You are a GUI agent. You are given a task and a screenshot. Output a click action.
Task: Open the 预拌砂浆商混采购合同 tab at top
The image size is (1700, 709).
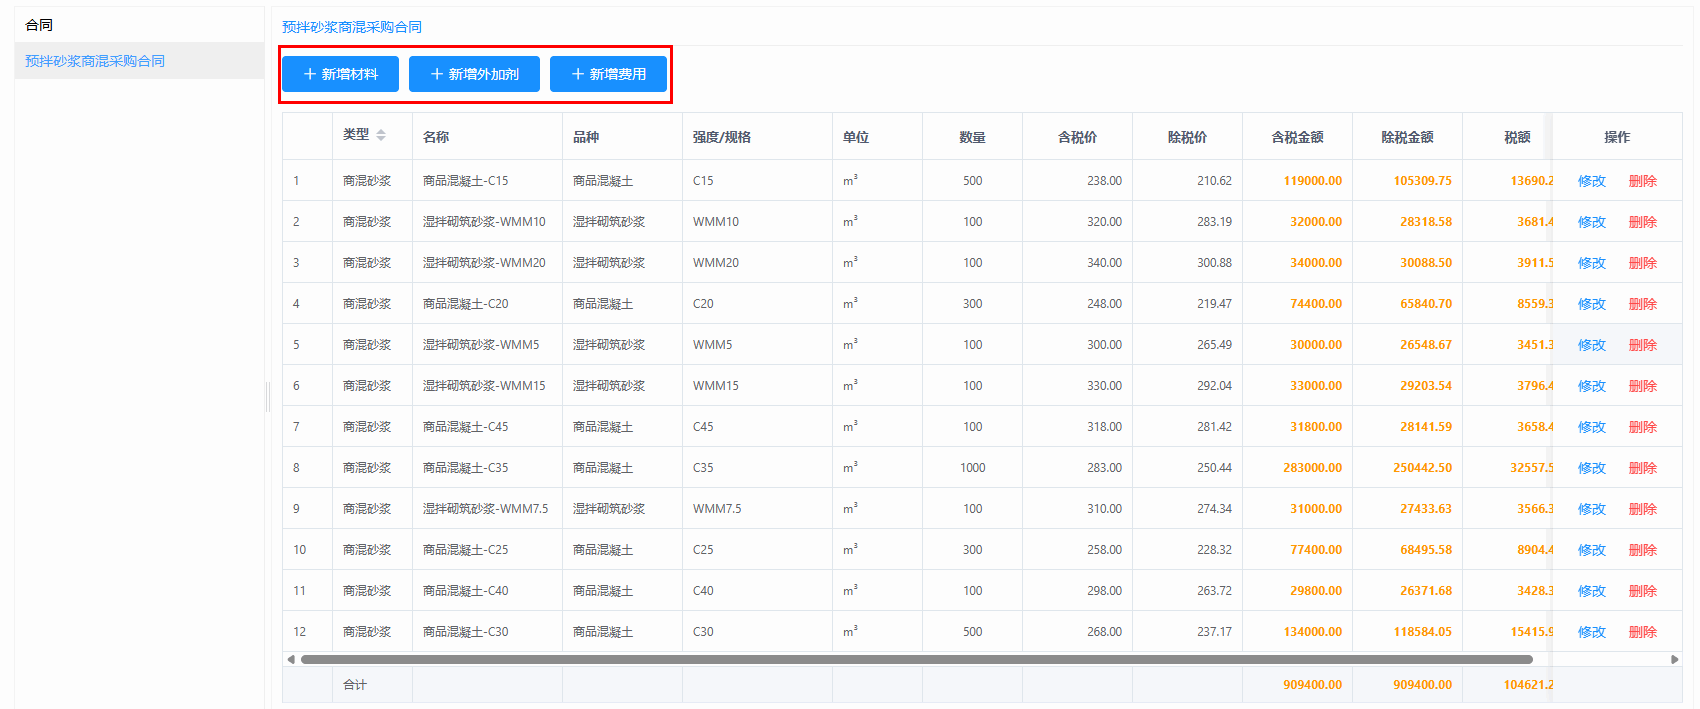click(x=352, y=27)
